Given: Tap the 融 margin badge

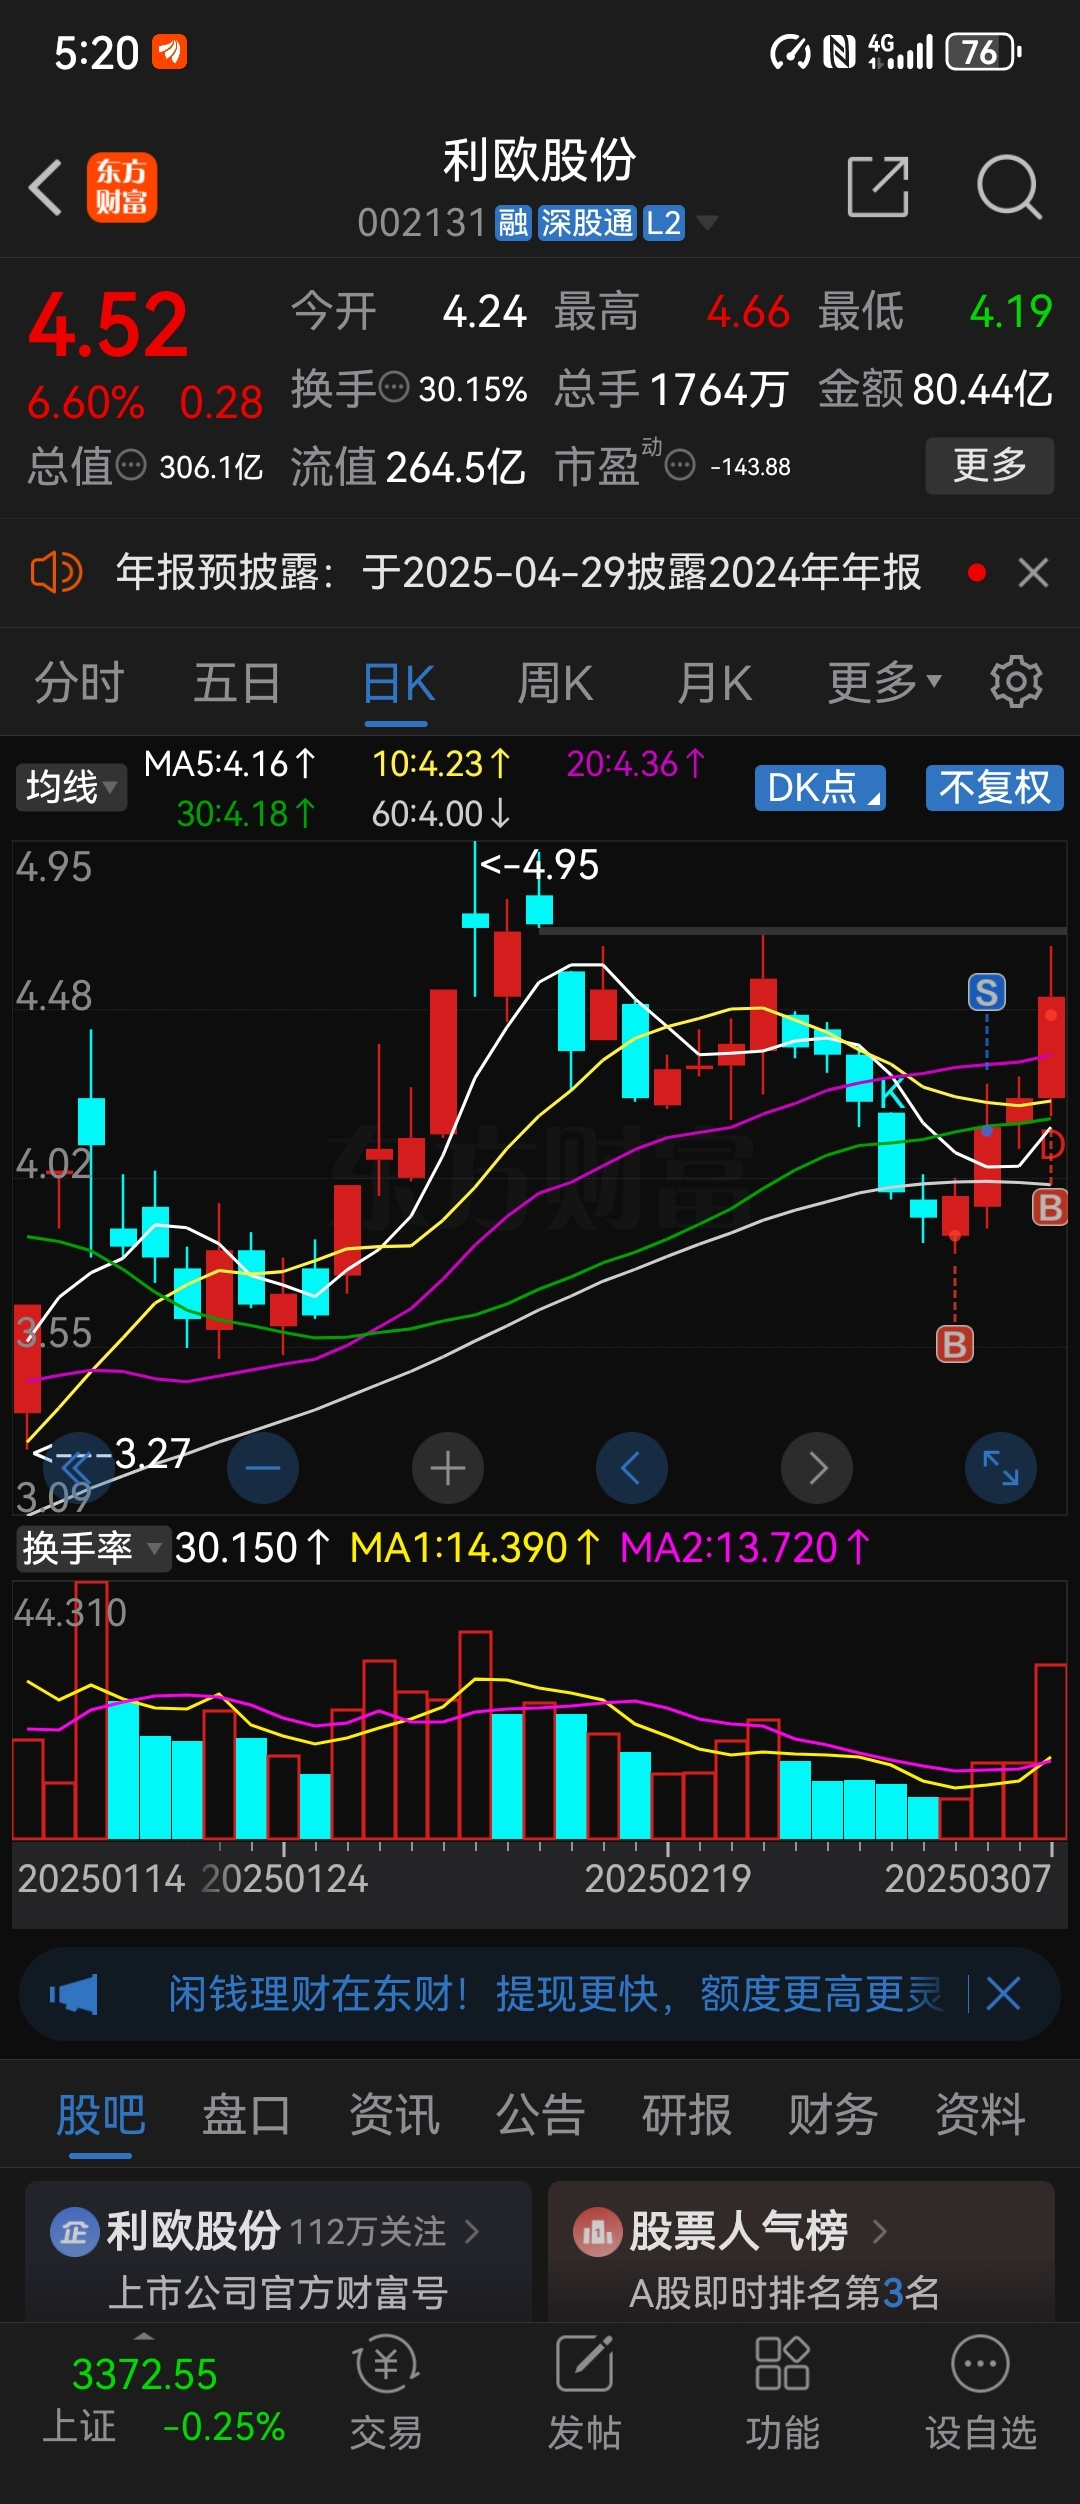Looking at the screenshot, I should coord(513,222).
